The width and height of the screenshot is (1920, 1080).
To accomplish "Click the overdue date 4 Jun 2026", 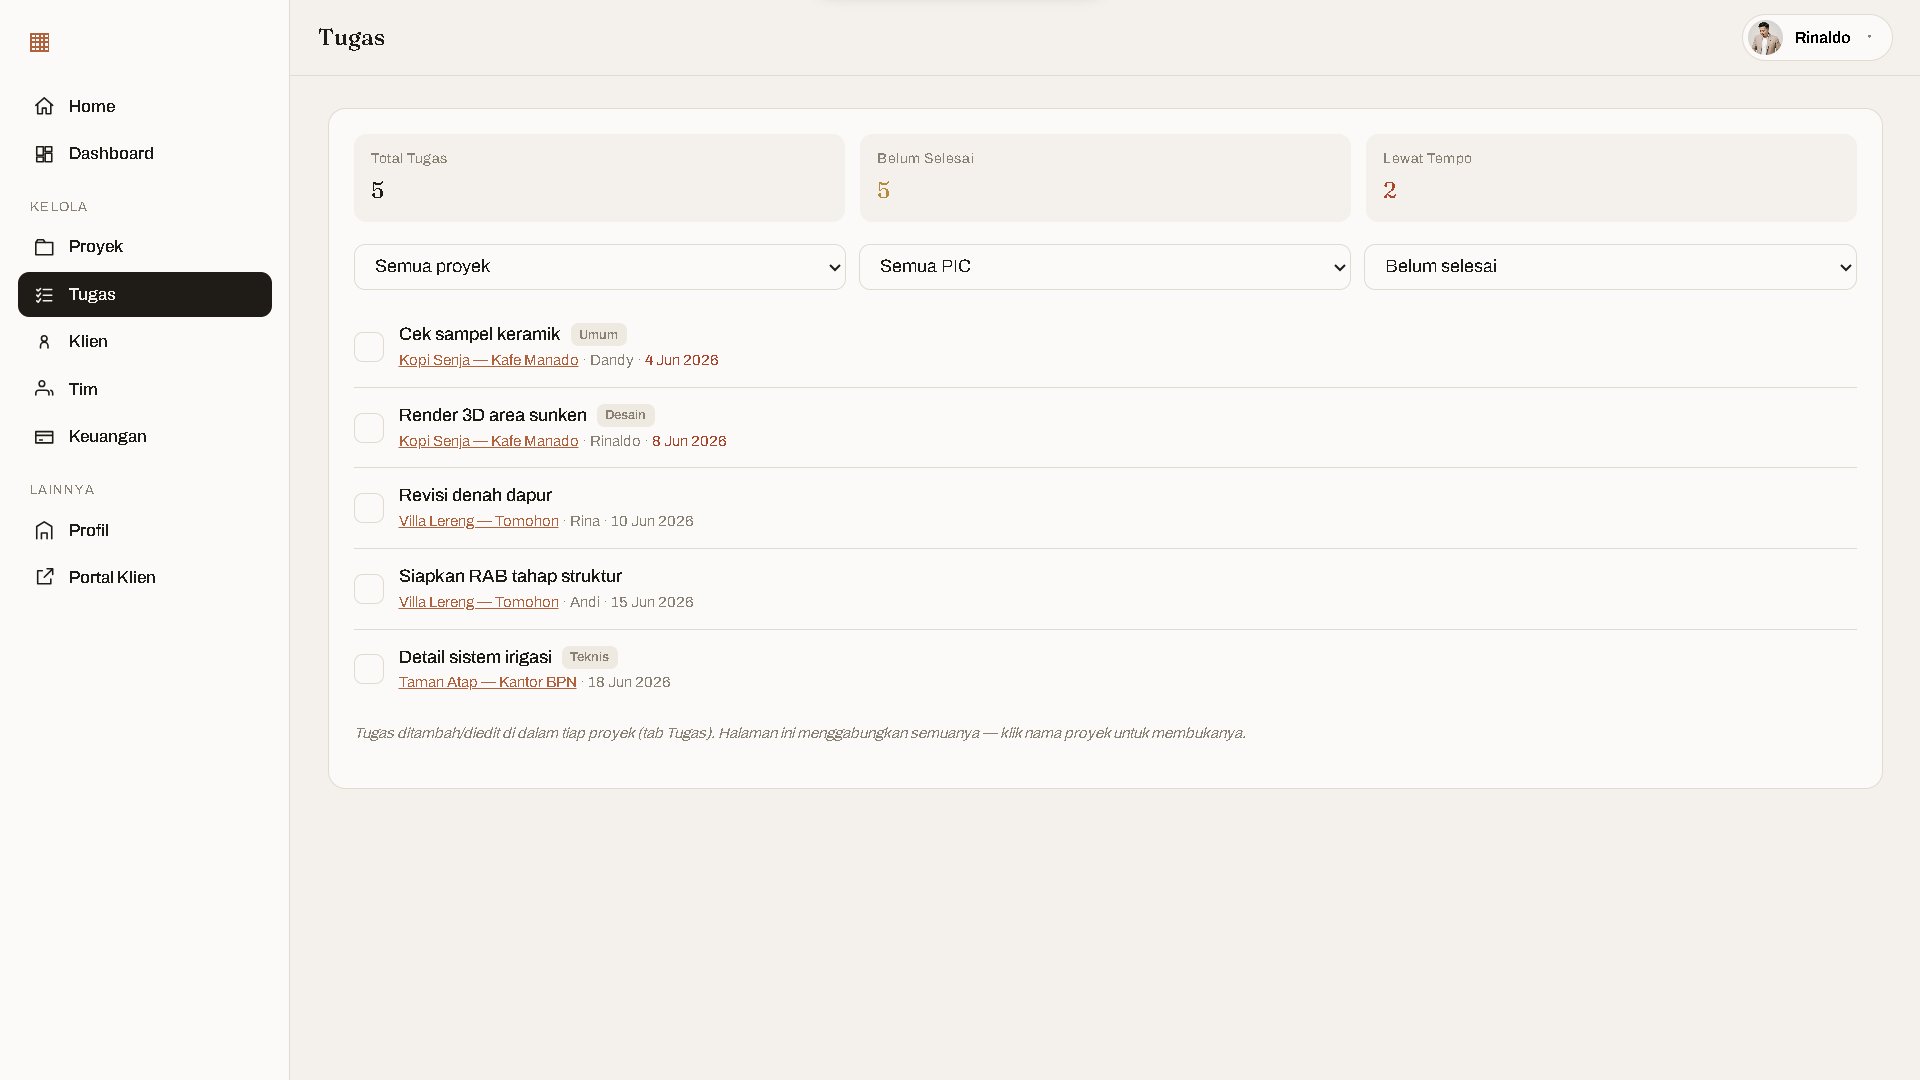I will tap(681, 360).
